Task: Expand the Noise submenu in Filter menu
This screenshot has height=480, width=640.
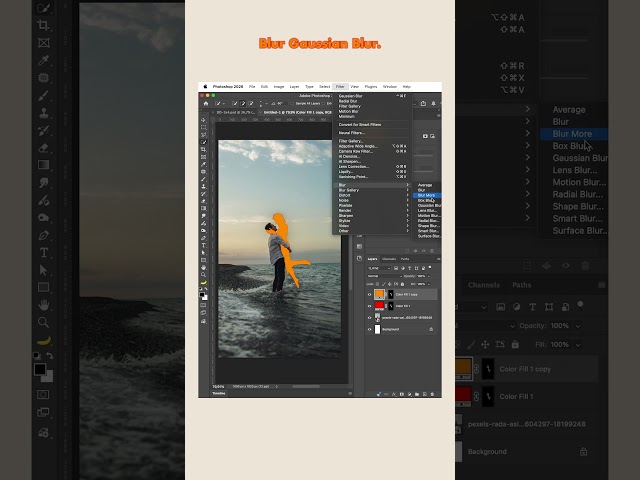Action: 372,200
